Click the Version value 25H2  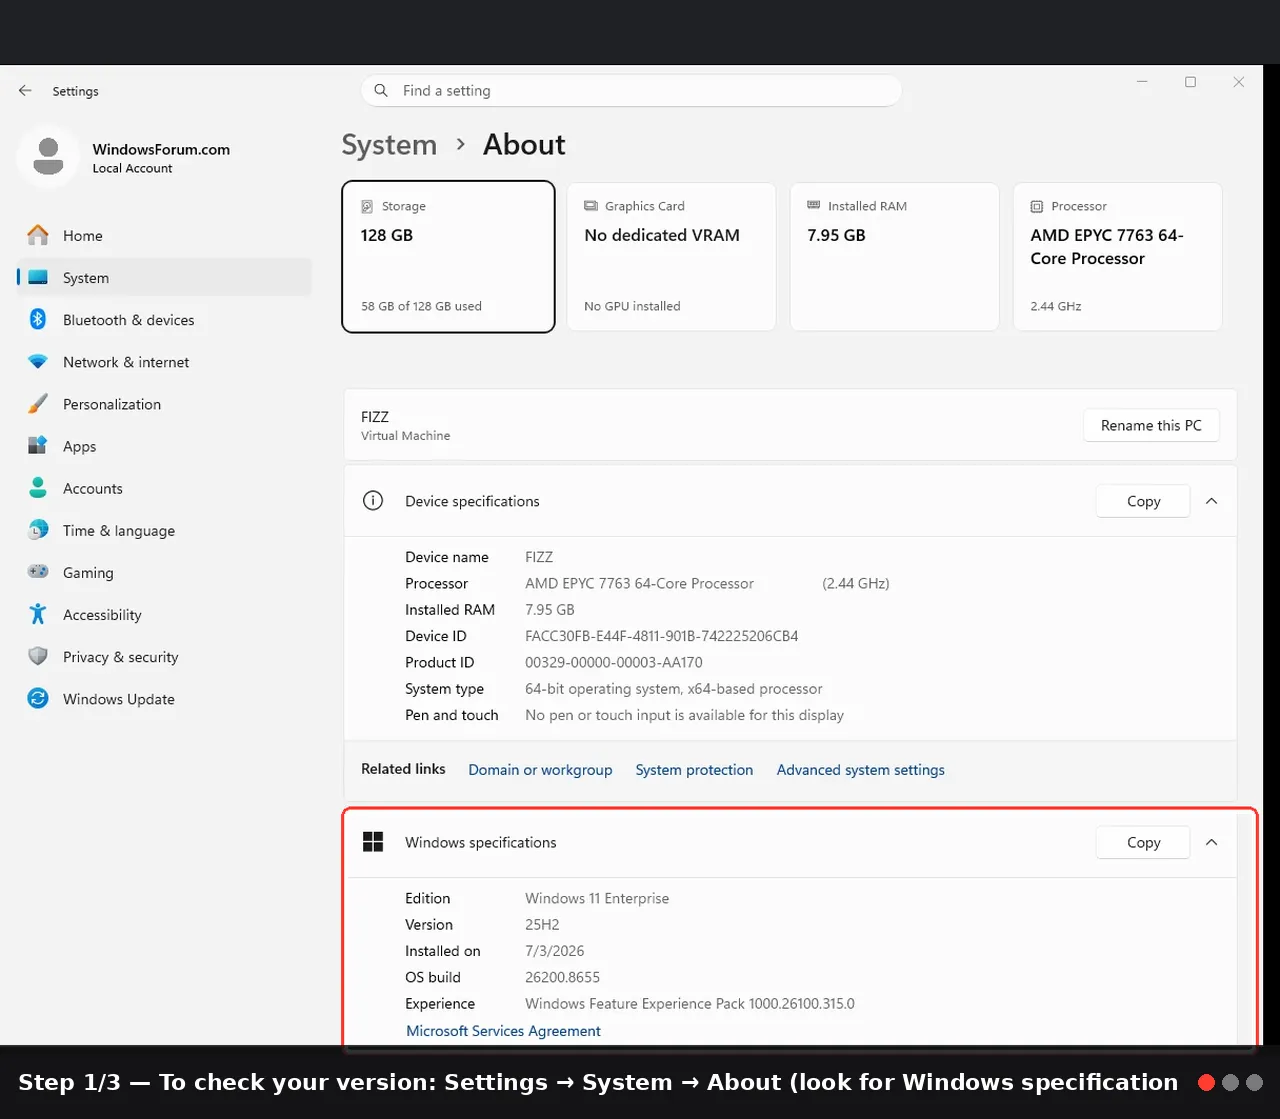point(542,924)
